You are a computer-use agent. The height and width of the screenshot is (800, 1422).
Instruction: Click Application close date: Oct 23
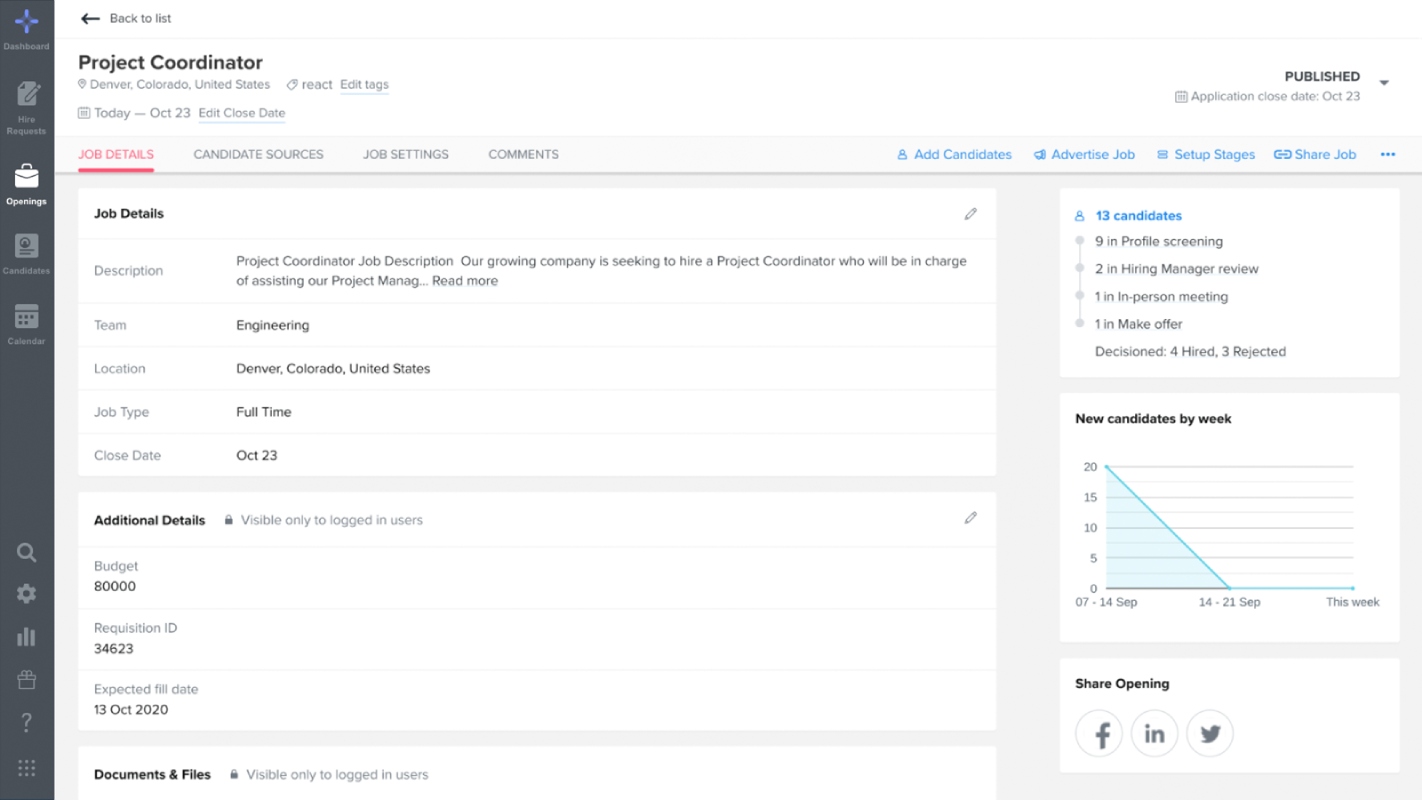pos(1275,97)
